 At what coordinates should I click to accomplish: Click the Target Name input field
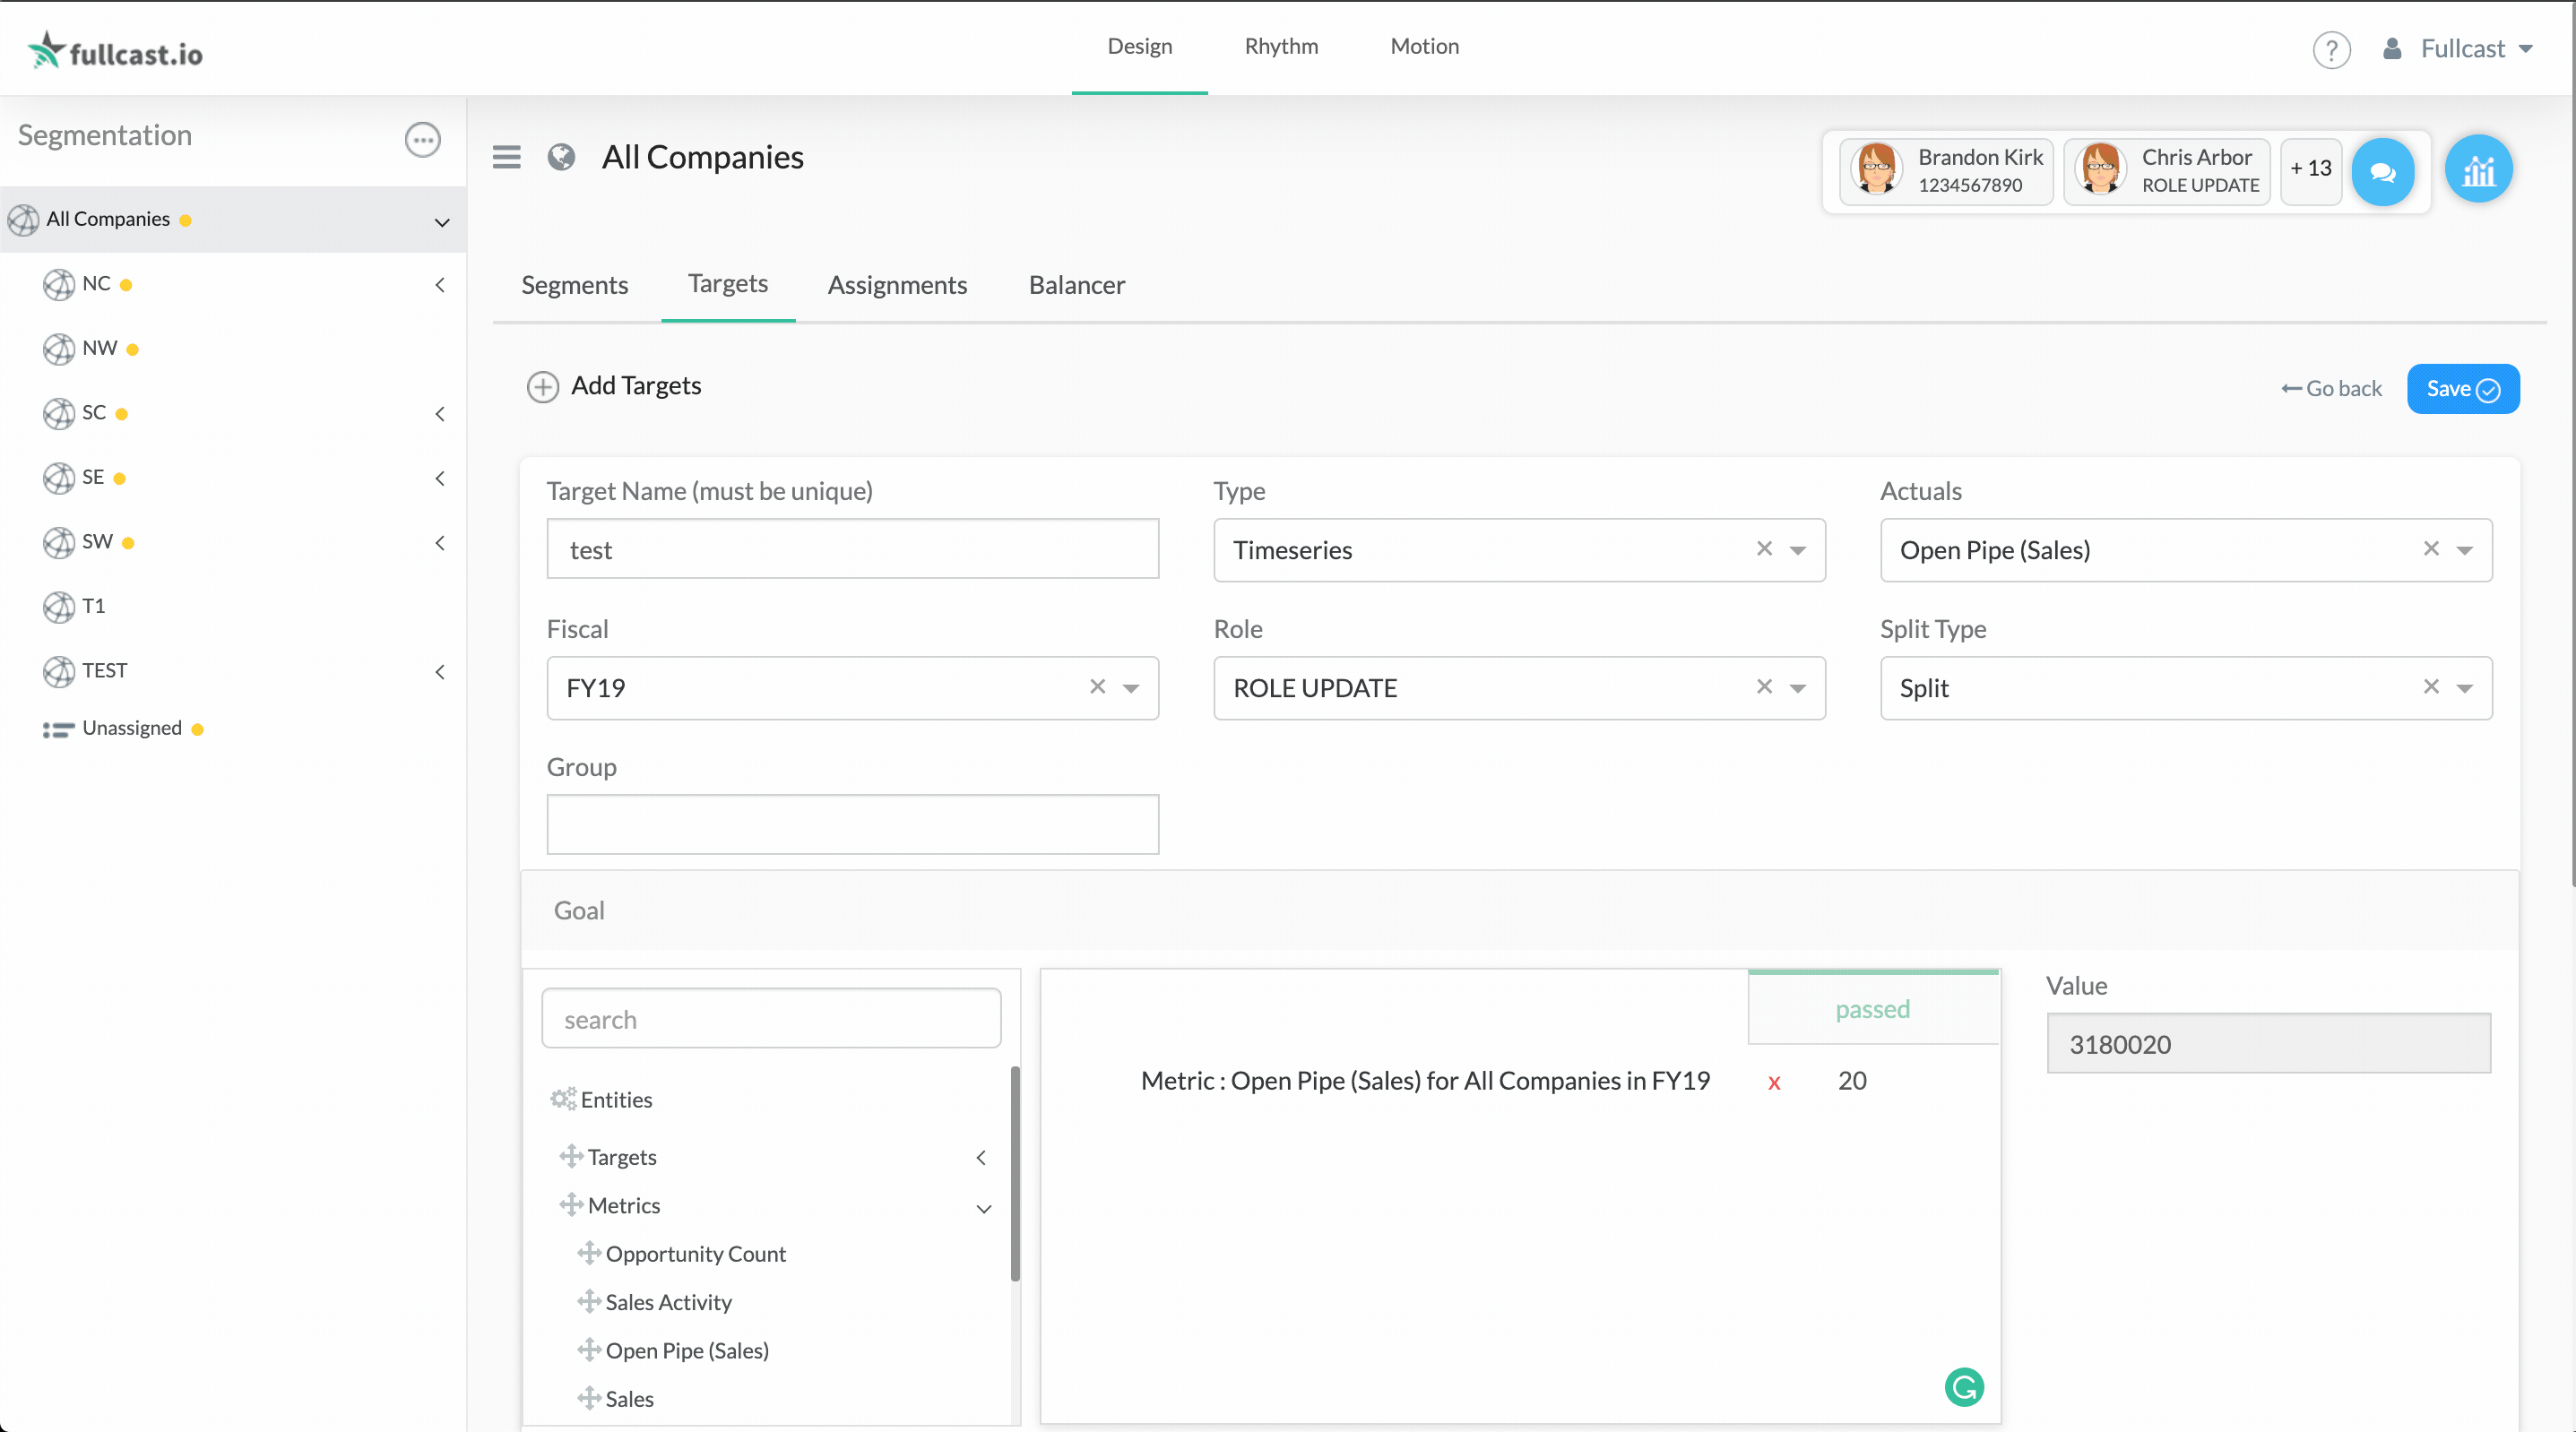(x=852, y=548)
